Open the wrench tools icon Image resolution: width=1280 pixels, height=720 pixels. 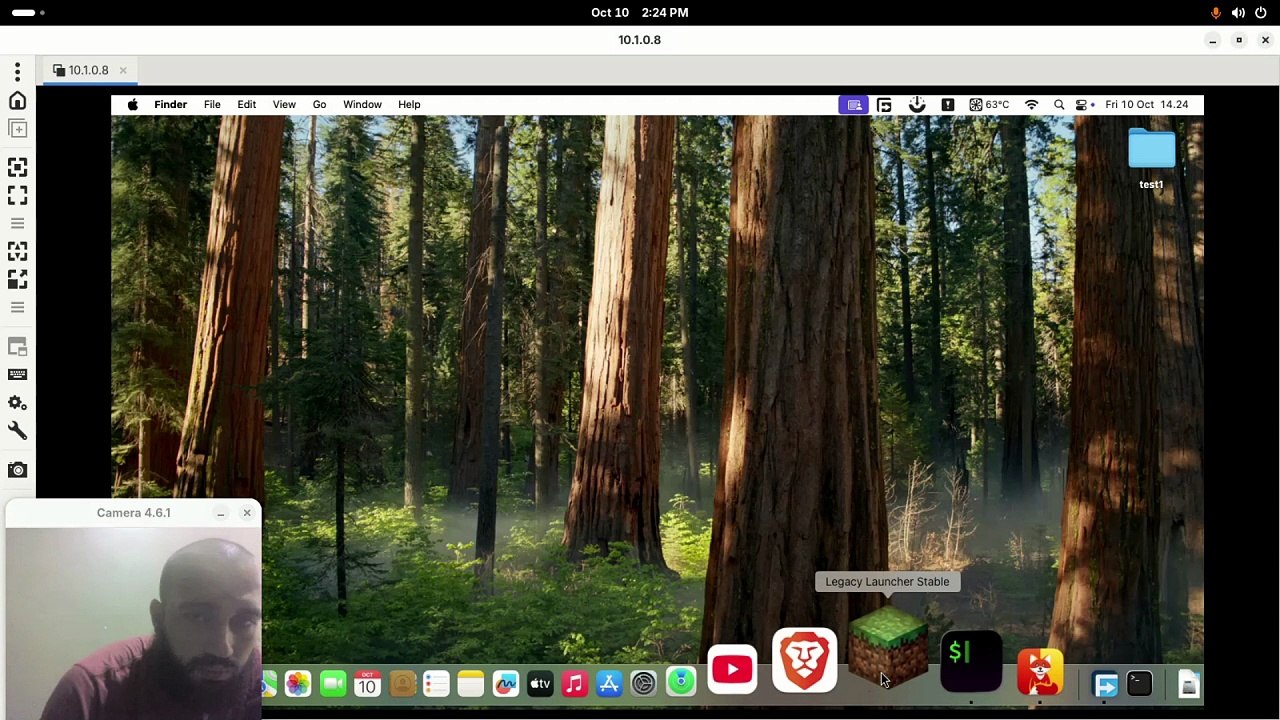(x=17, y=430)
